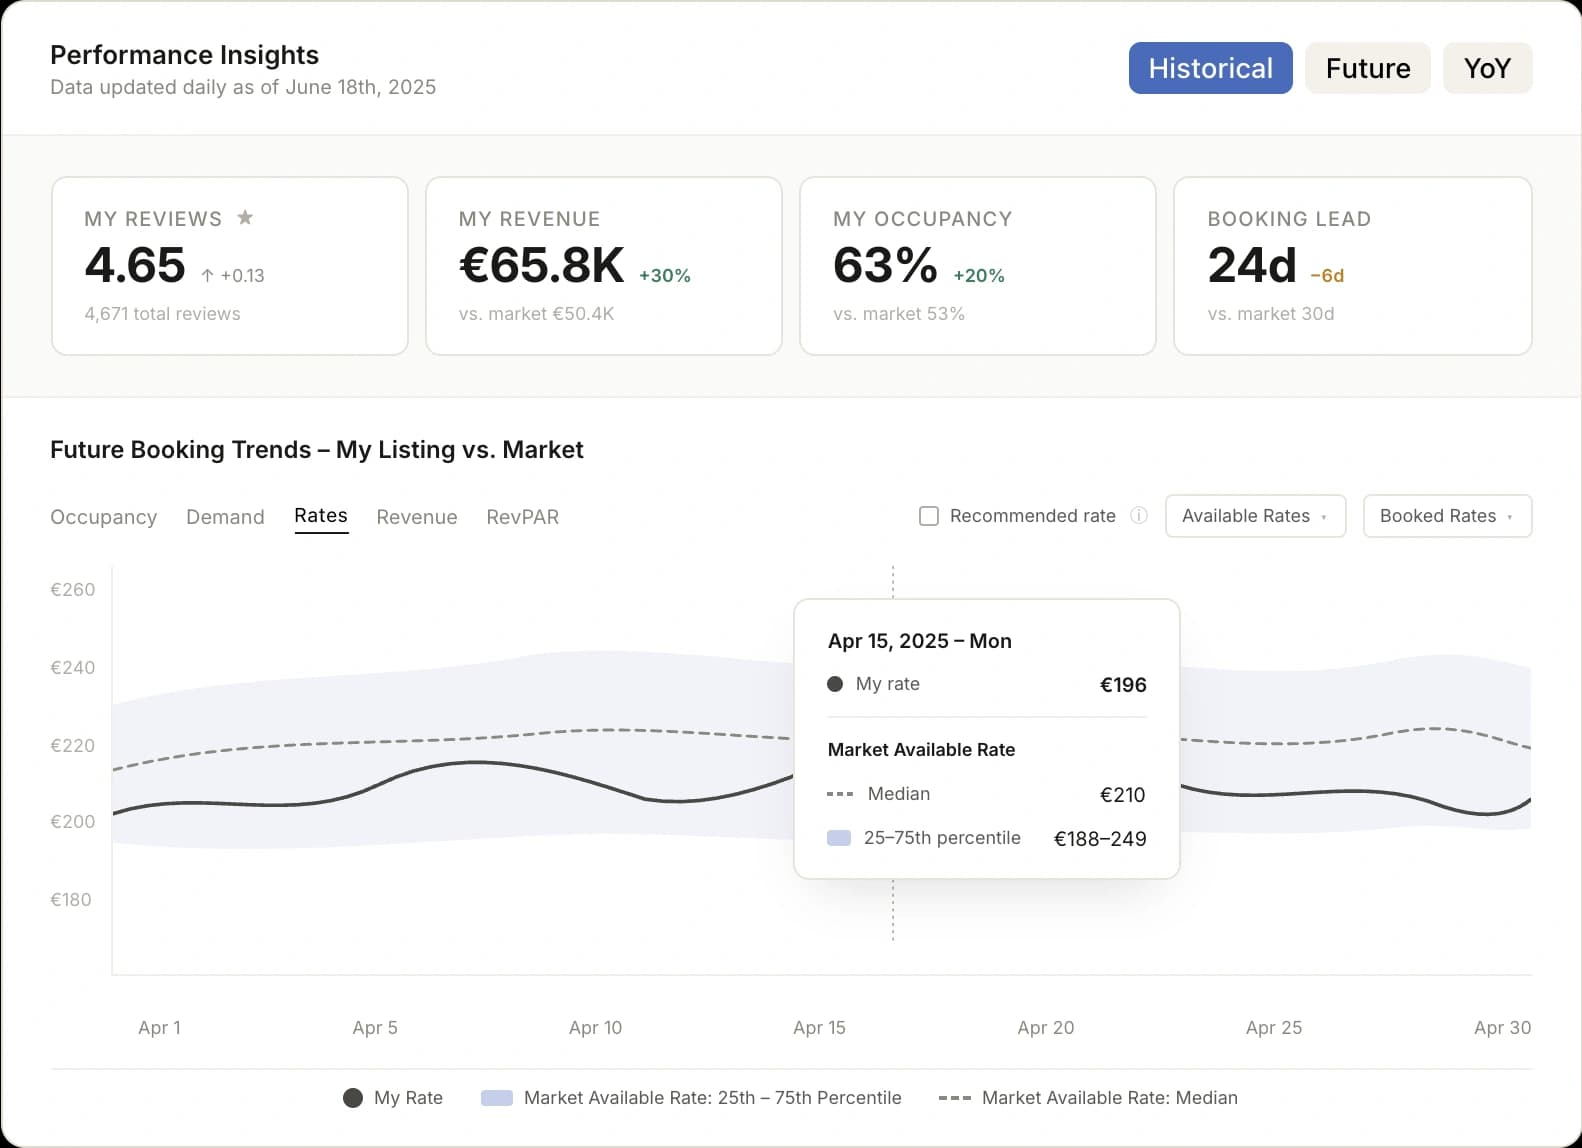Click the info icon beside Recommended rate
This screenshot has height=1148, width=1582.
(1139, 516)
